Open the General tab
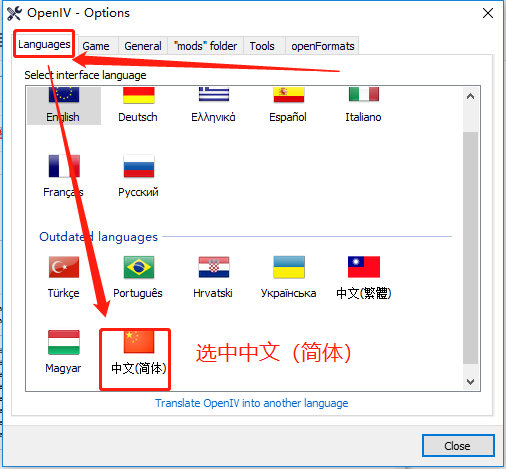 pos(143,46)
